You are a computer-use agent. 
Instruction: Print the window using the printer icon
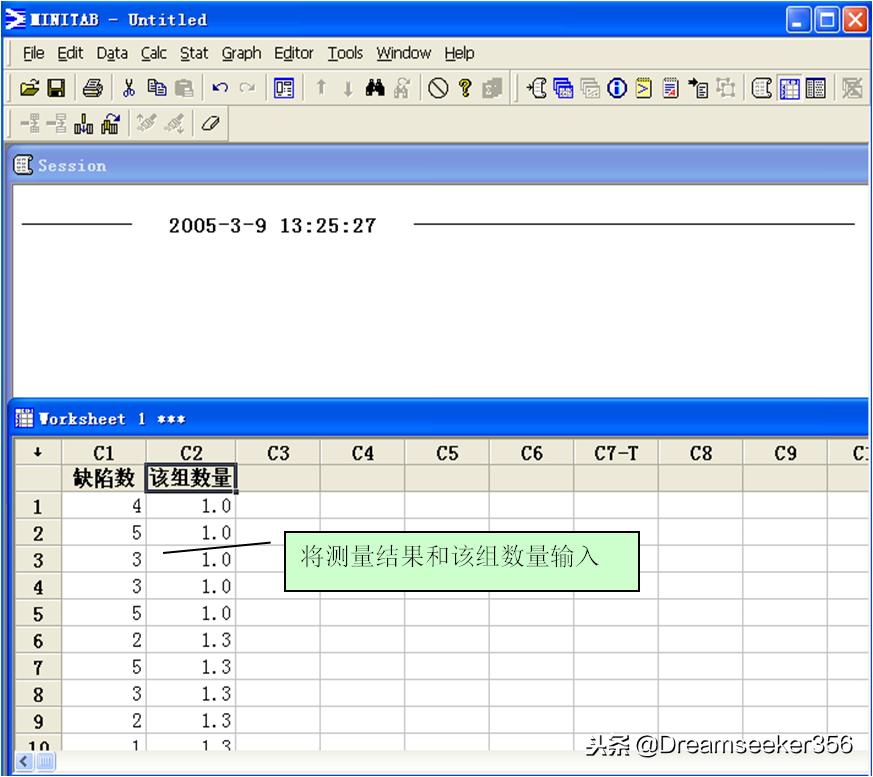point(92,88)
